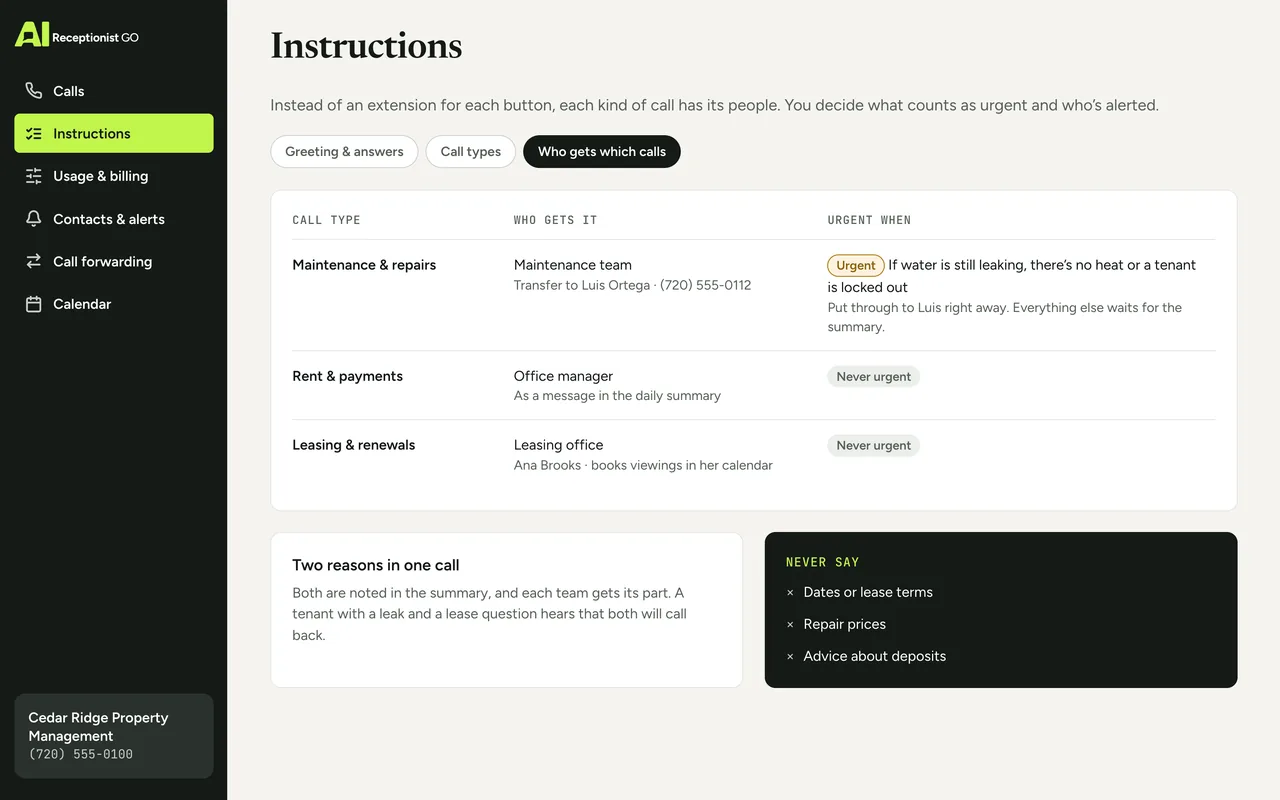Click the bell icon beside Contacts & alerts

[x=34, y=219]
